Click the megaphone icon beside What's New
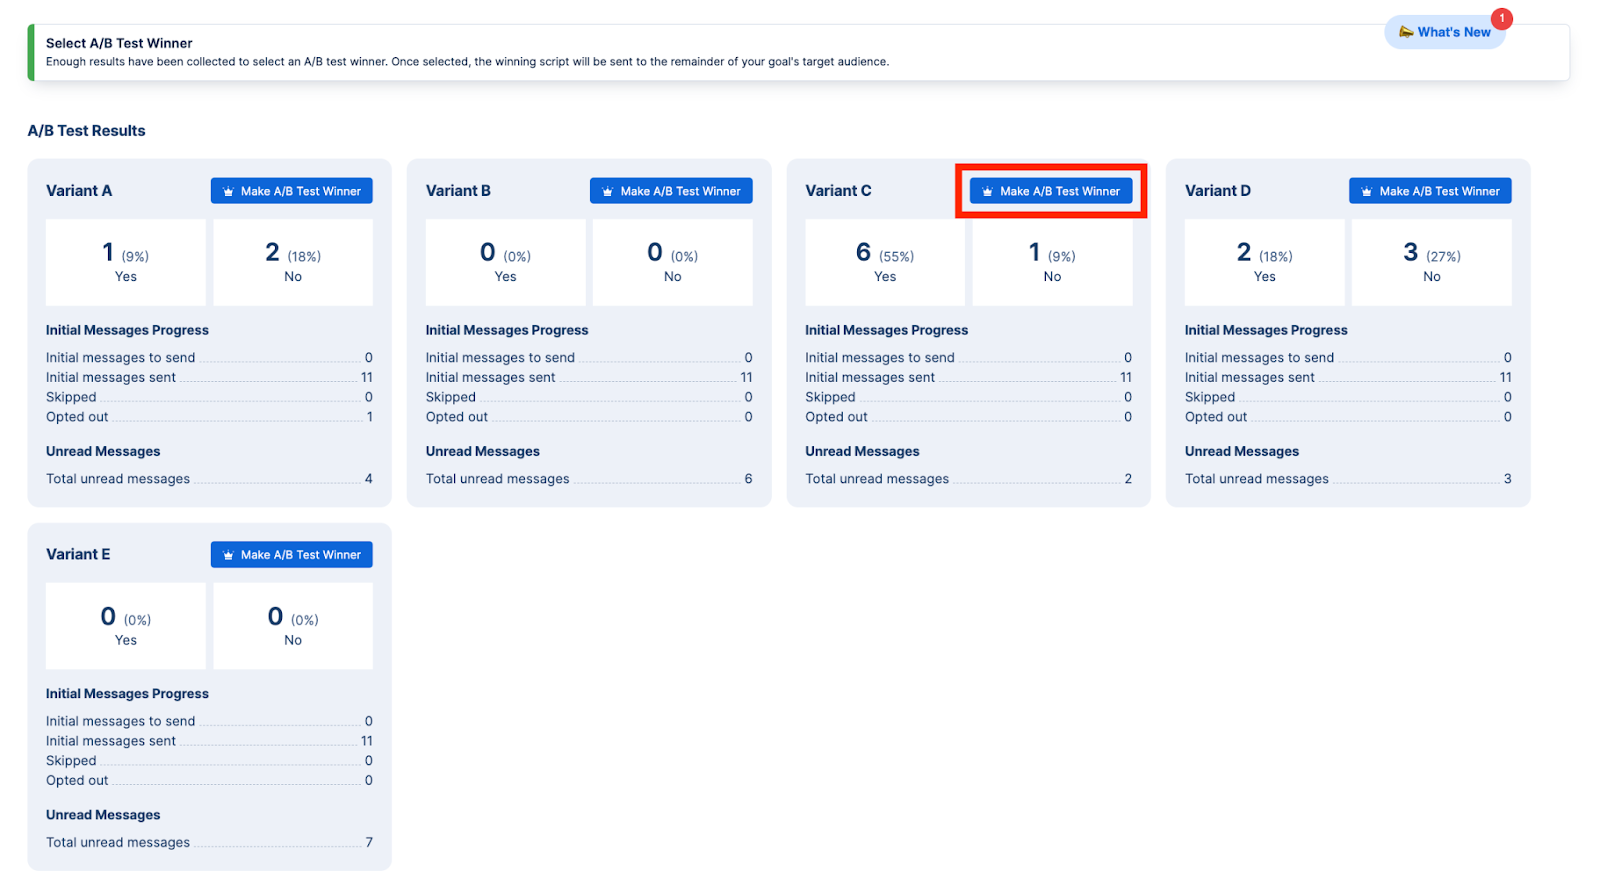1600x888 pixels. click(x=1406, y=32)
